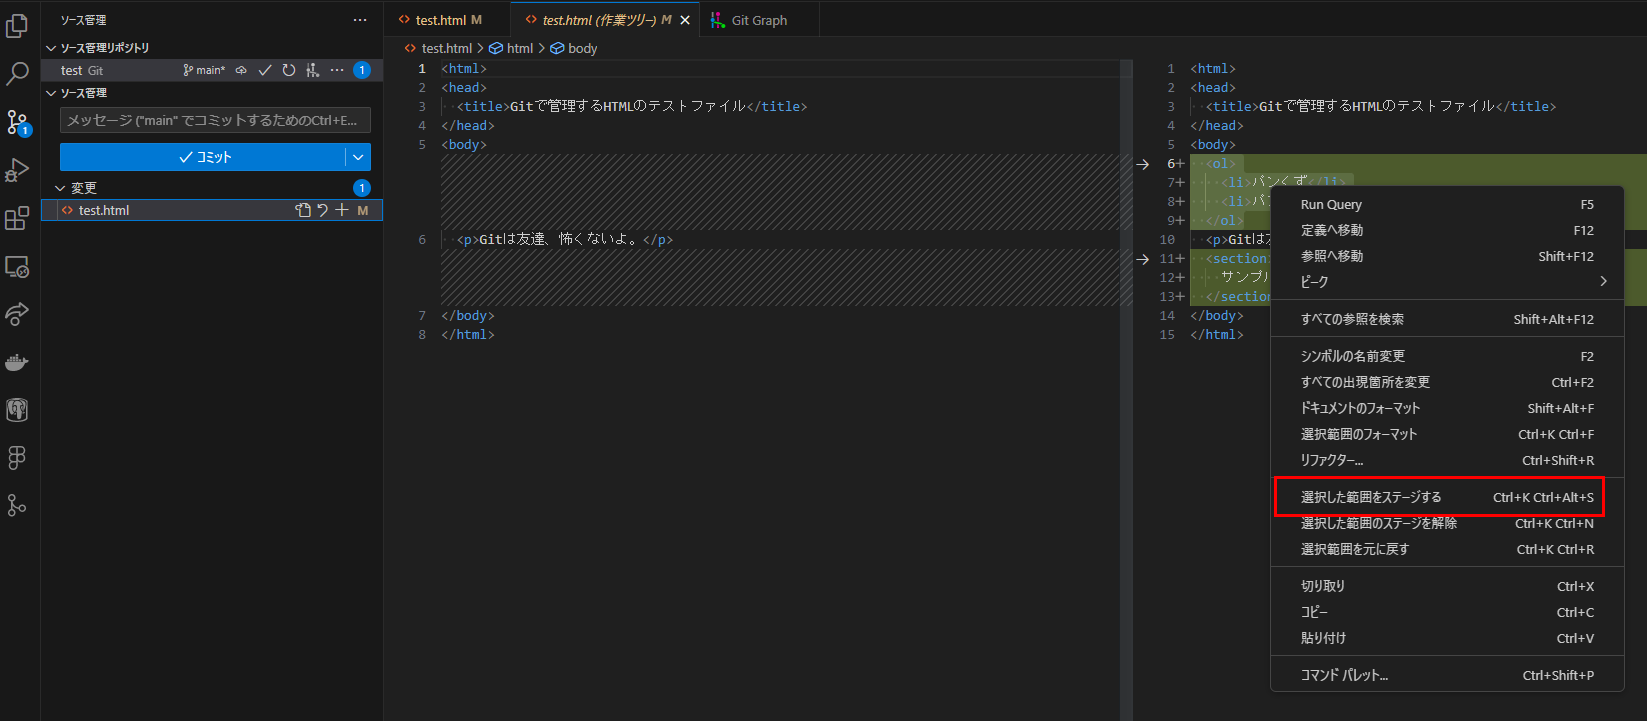Screen dimensions: 1647x721
Task: Switch to the Git Graph tab
Action: 759,20
